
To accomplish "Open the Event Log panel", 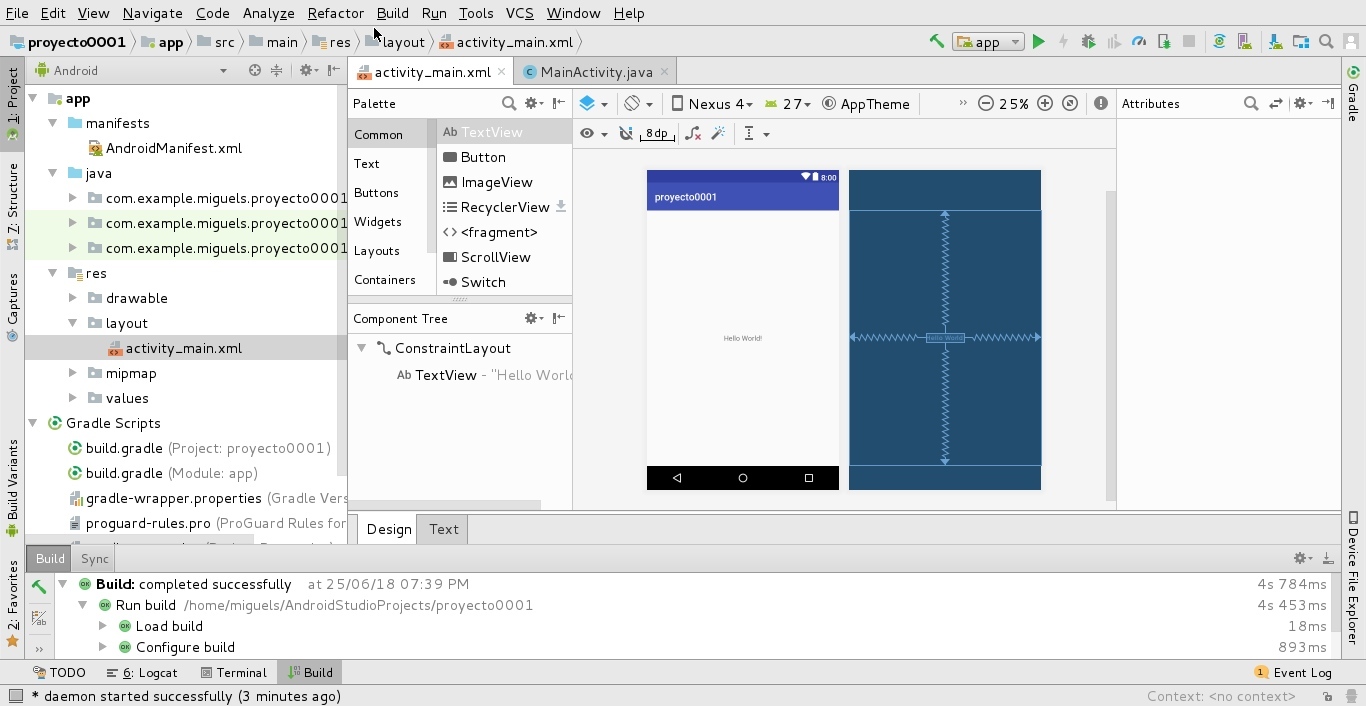I will 1301,673.
